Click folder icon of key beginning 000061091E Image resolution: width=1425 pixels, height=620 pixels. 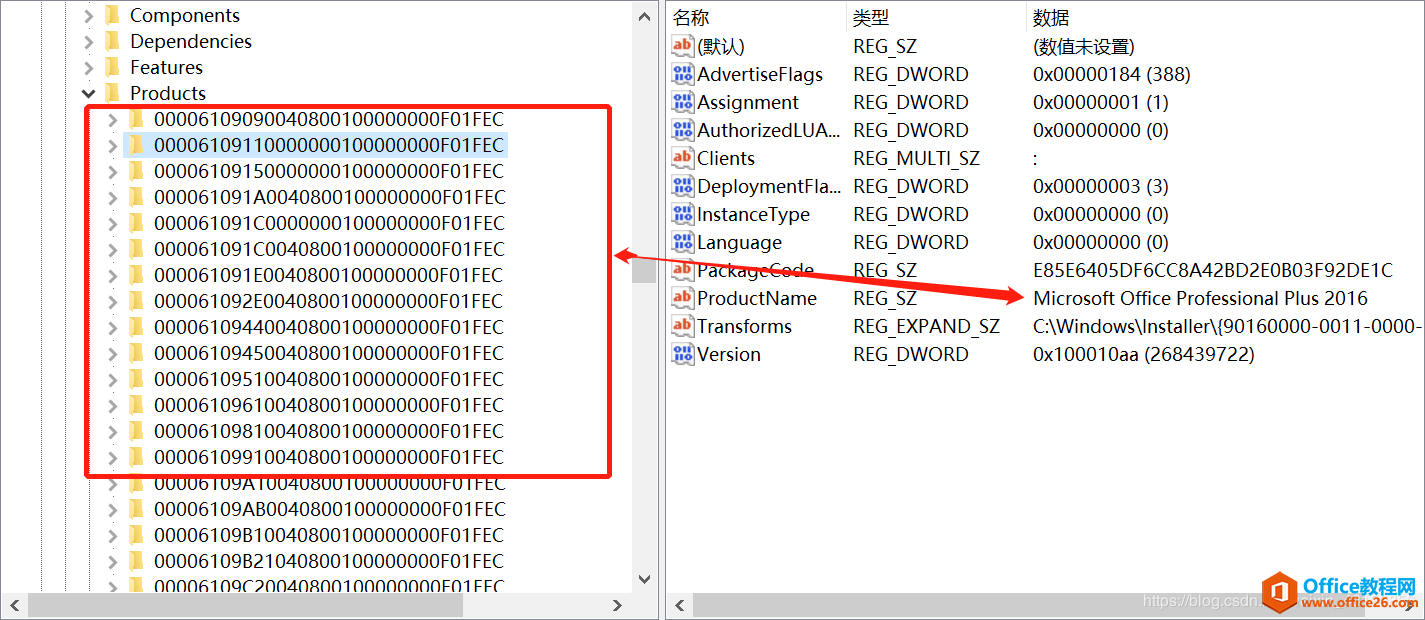coord(137,275)
